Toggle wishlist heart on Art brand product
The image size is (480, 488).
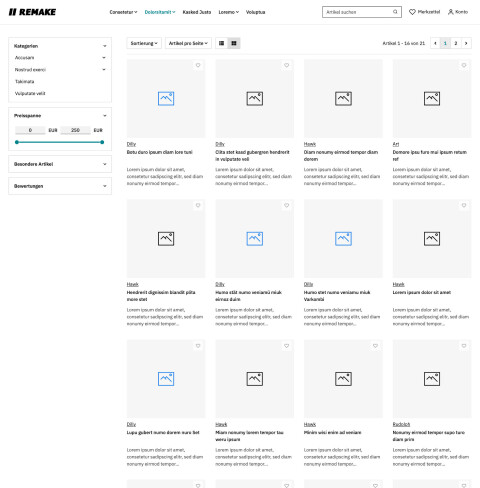(464, 65)
